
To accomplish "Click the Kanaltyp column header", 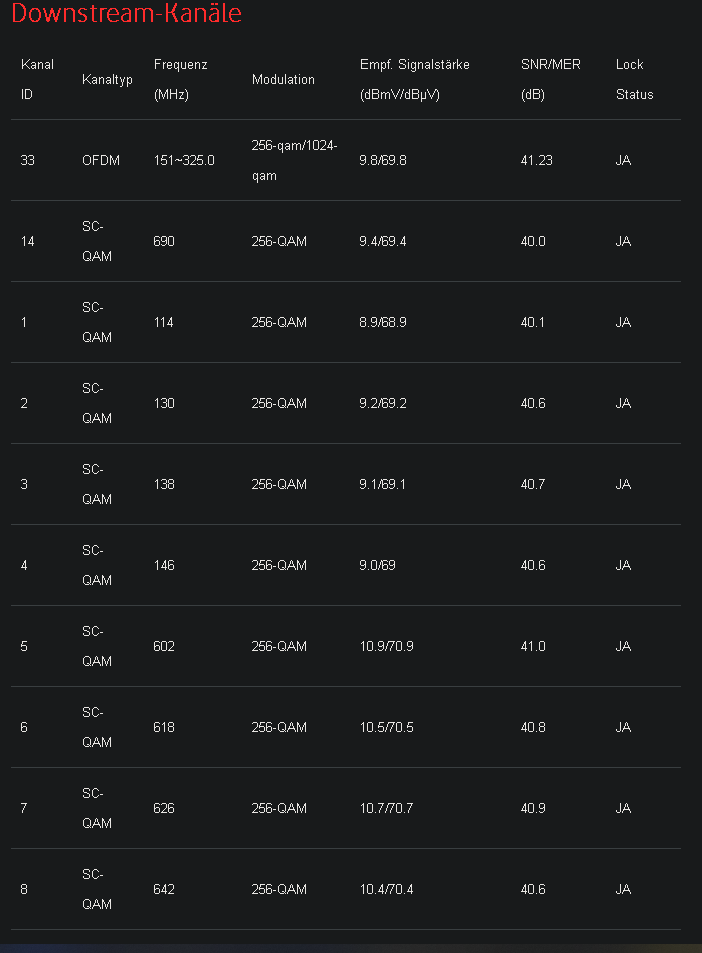I will (x=107, y=79).
